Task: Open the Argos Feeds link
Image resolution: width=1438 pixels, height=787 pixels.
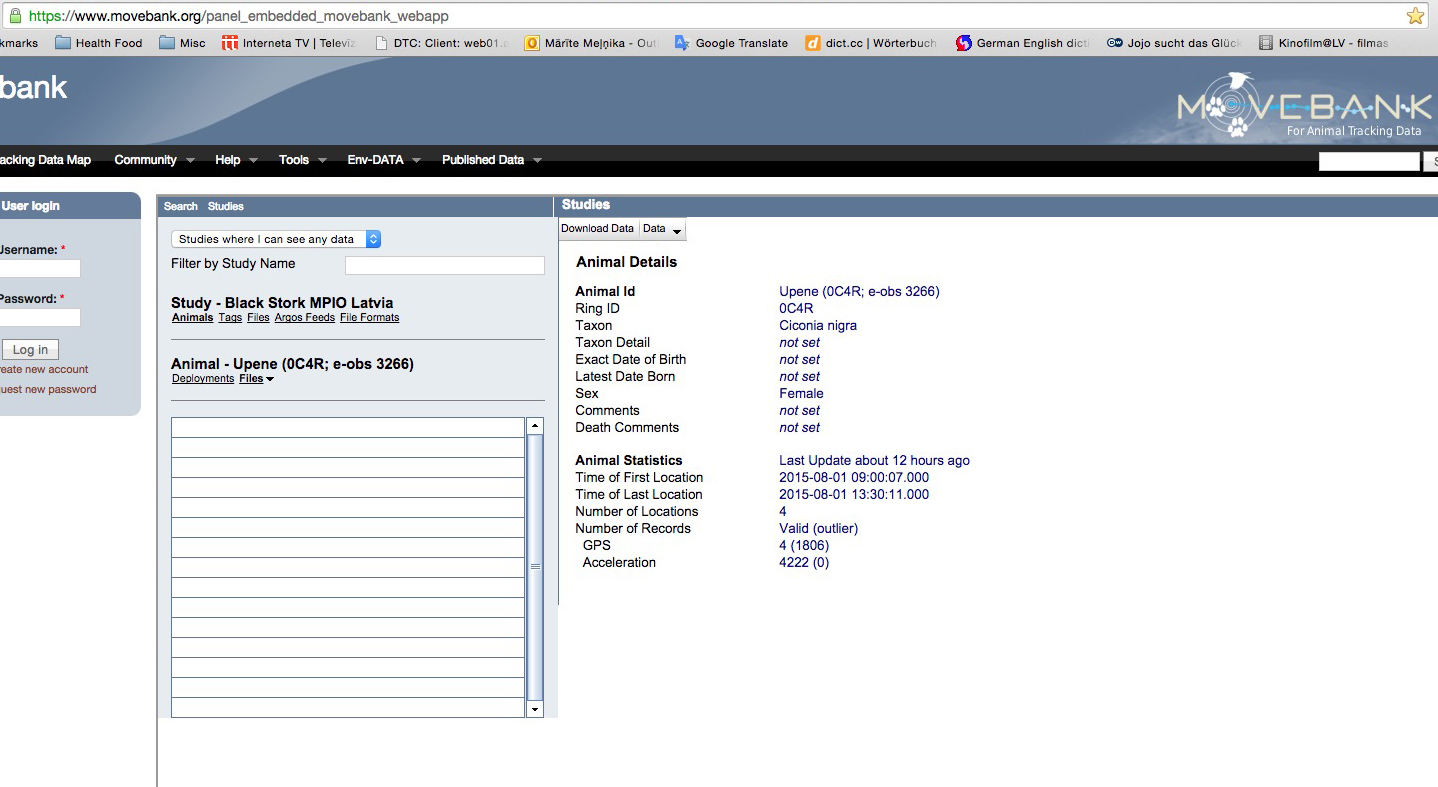Action: pos(305,318)
